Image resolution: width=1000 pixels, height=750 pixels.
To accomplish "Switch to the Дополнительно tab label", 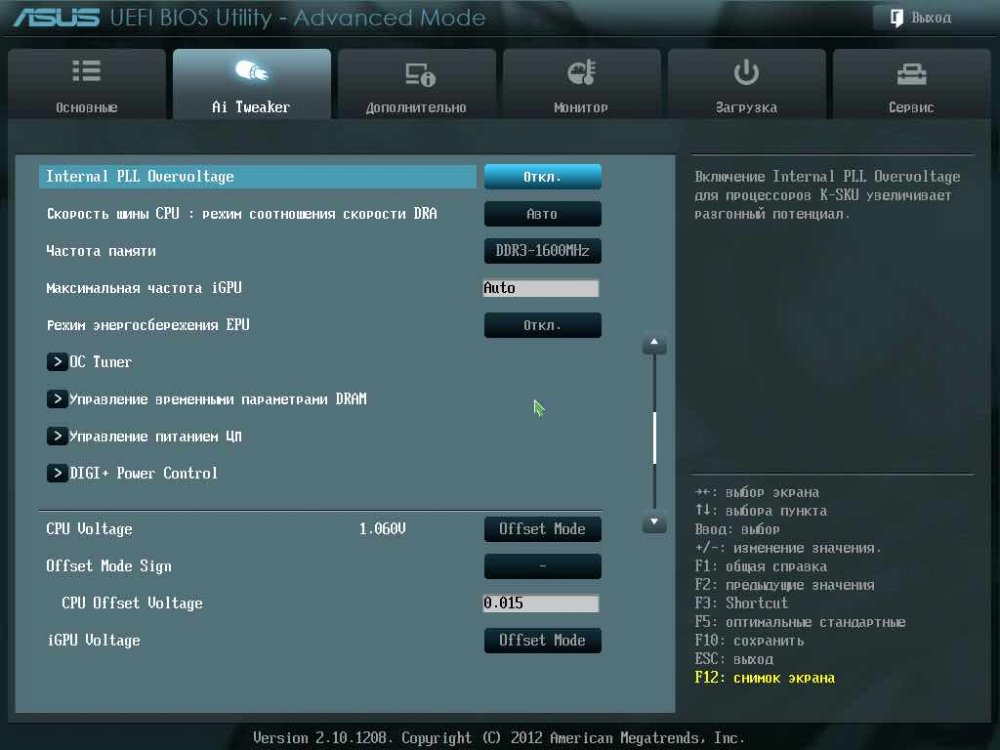I will [x=416, y=108].
